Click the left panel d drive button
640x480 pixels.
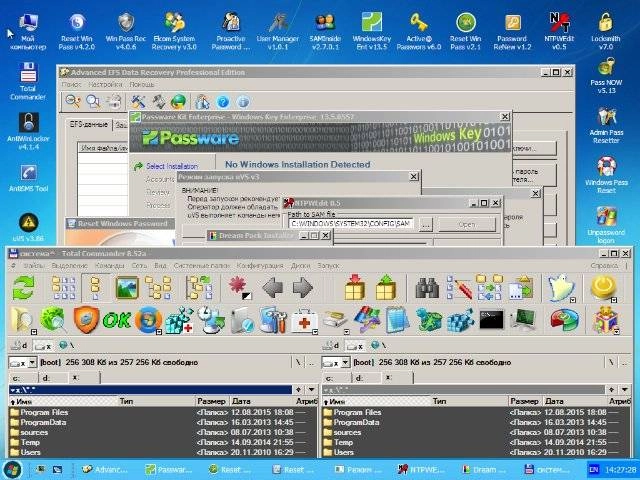click(x=20, y=345)
